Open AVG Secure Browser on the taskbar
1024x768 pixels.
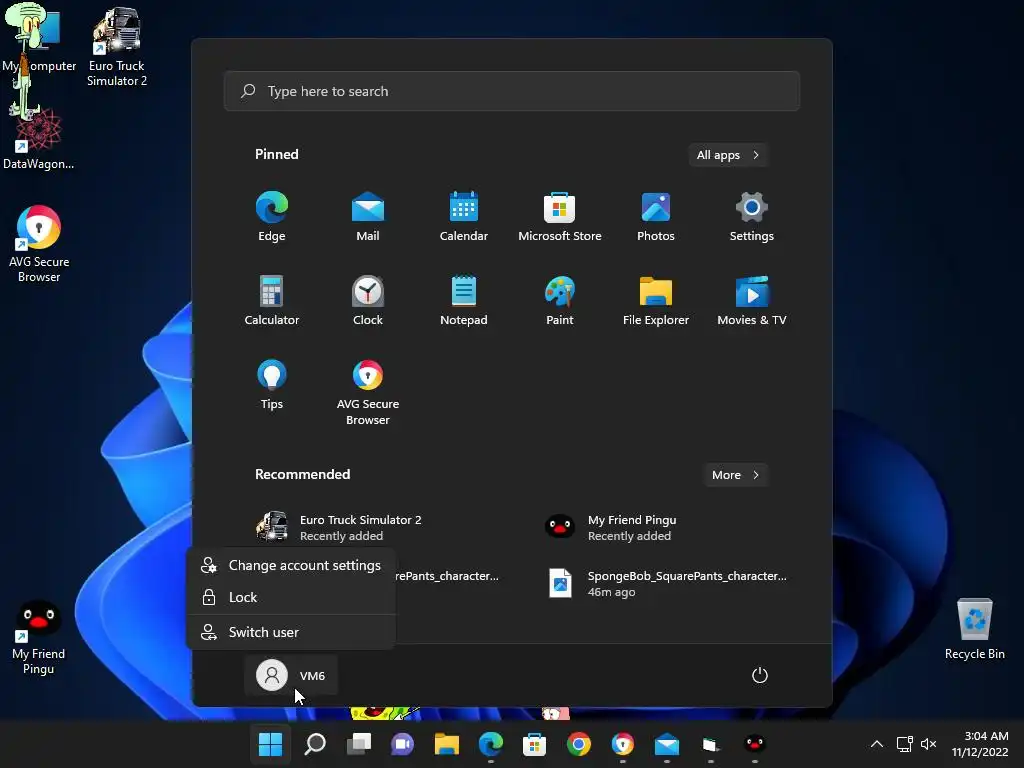point(622,744)
